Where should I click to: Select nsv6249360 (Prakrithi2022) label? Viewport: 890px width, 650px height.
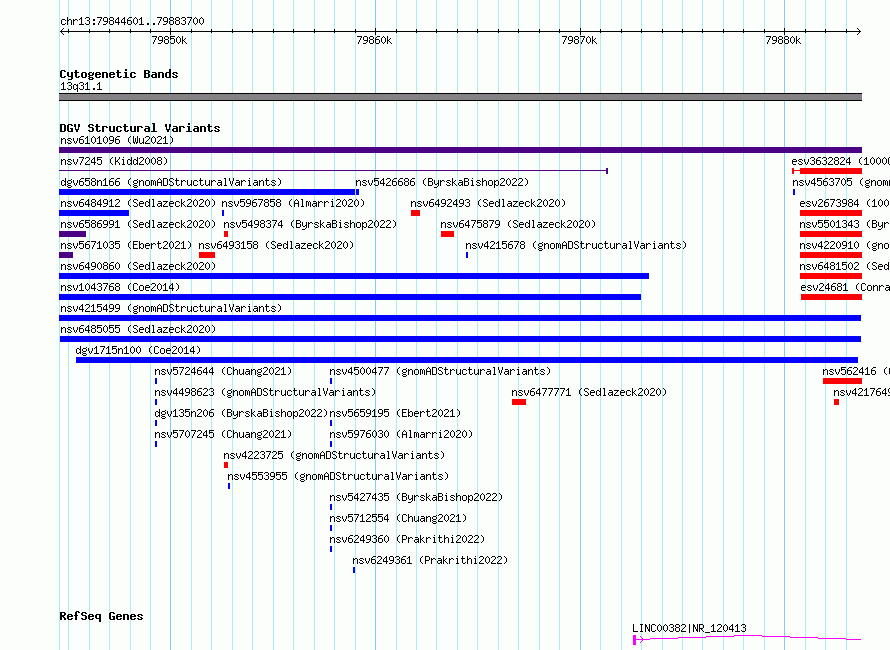pos(407,539)
